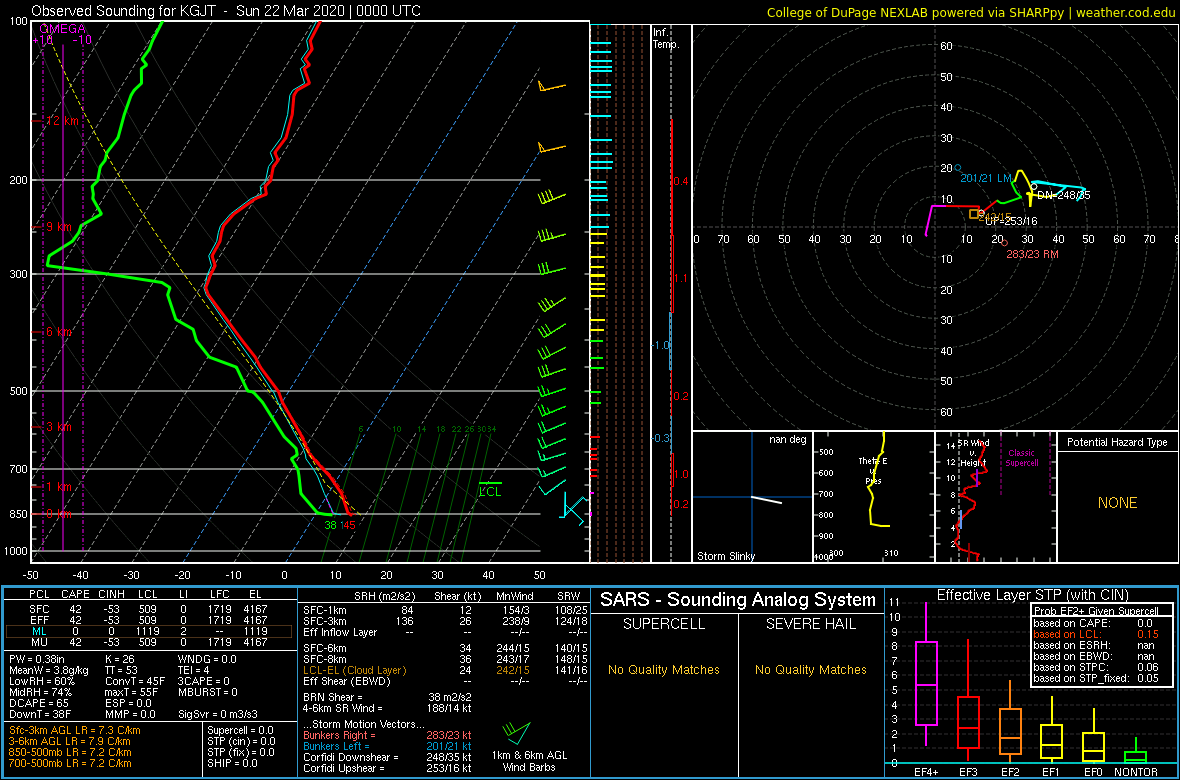The width and height of the screenshot is (1180, 780).
Task: Click 3-6km AGL LR = 7.9 C/km
Action: [71, 742]
